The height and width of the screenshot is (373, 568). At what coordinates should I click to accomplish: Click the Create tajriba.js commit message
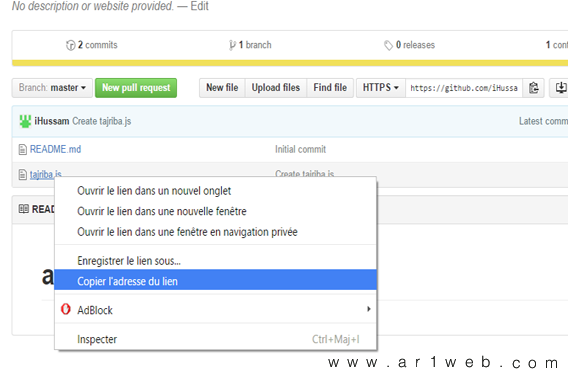click(102, 121)
